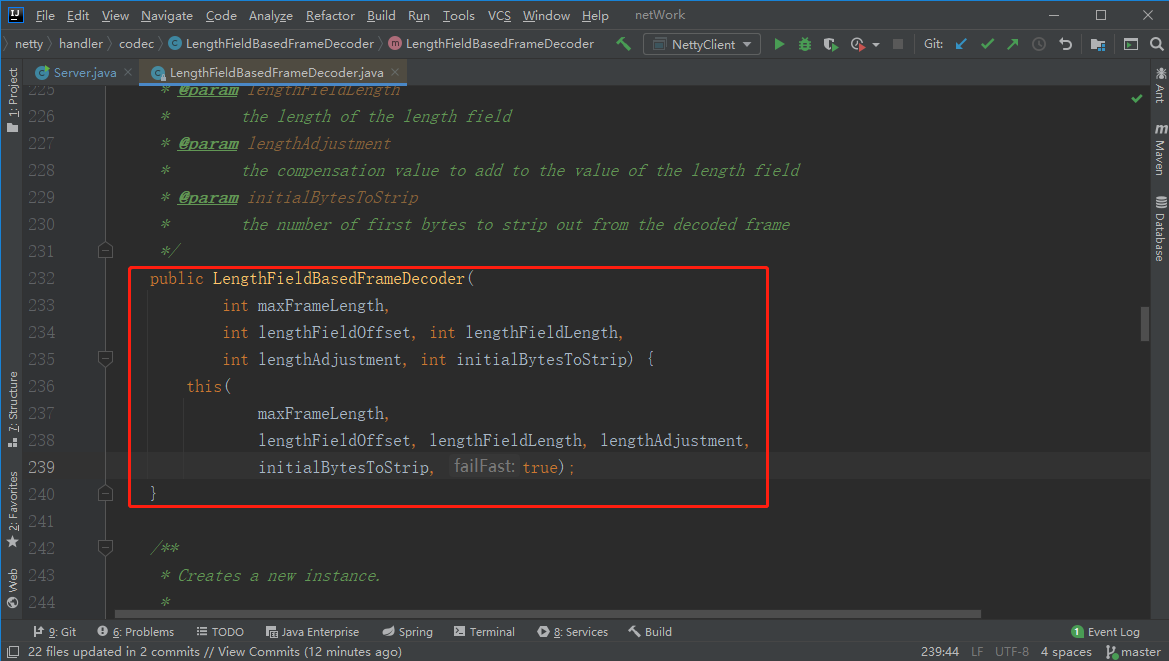Image resolution: width=1169 pixels, height=661 pixels.
Task: Change the LF line separator
Action: (x=977, y=652)
